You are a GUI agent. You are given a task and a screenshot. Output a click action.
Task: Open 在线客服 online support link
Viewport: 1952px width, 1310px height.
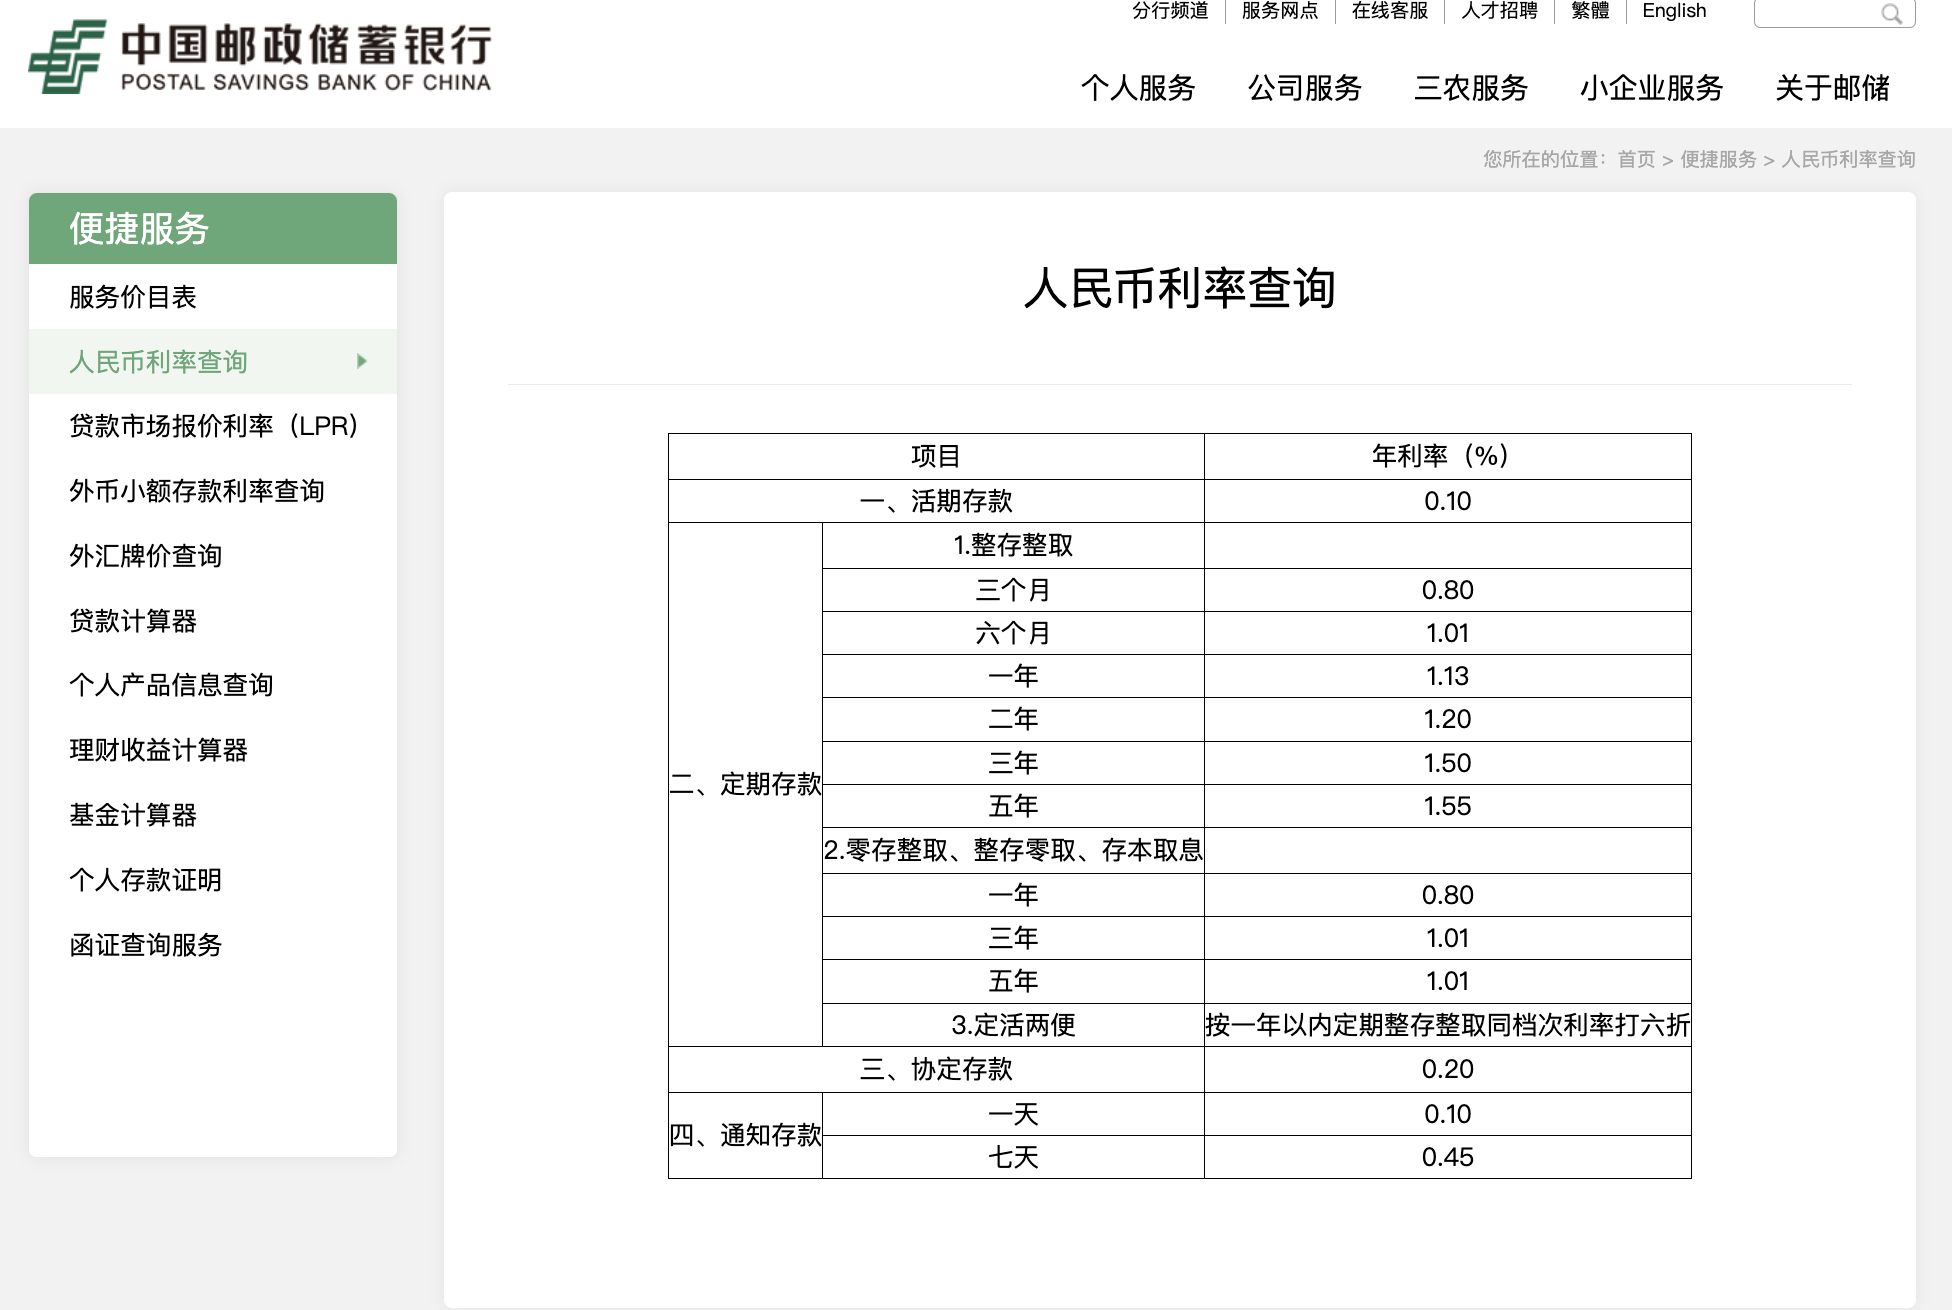point(1389,11)
